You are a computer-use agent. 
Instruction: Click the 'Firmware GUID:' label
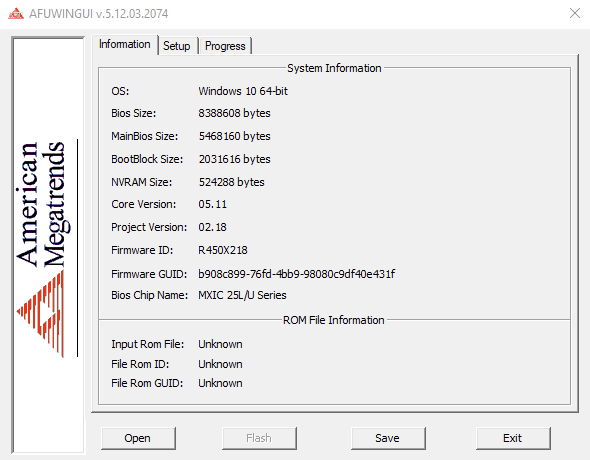coord(149,274)
